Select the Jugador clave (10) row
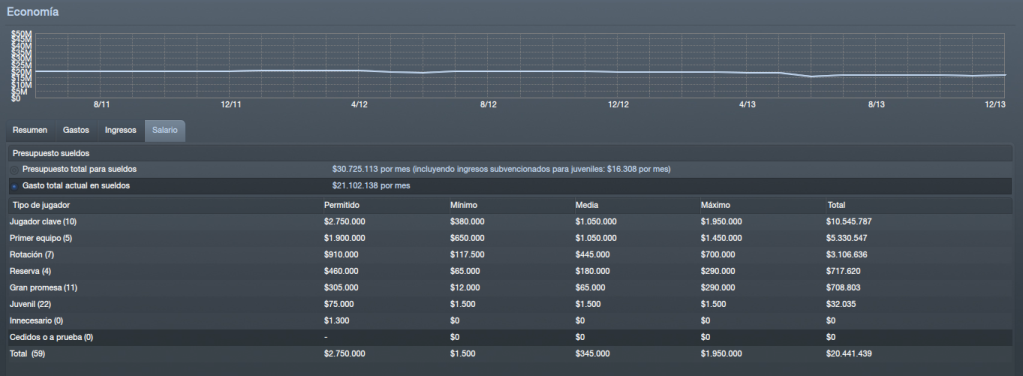The height and width of the screenshot is (376, 1023). point(510,221)
